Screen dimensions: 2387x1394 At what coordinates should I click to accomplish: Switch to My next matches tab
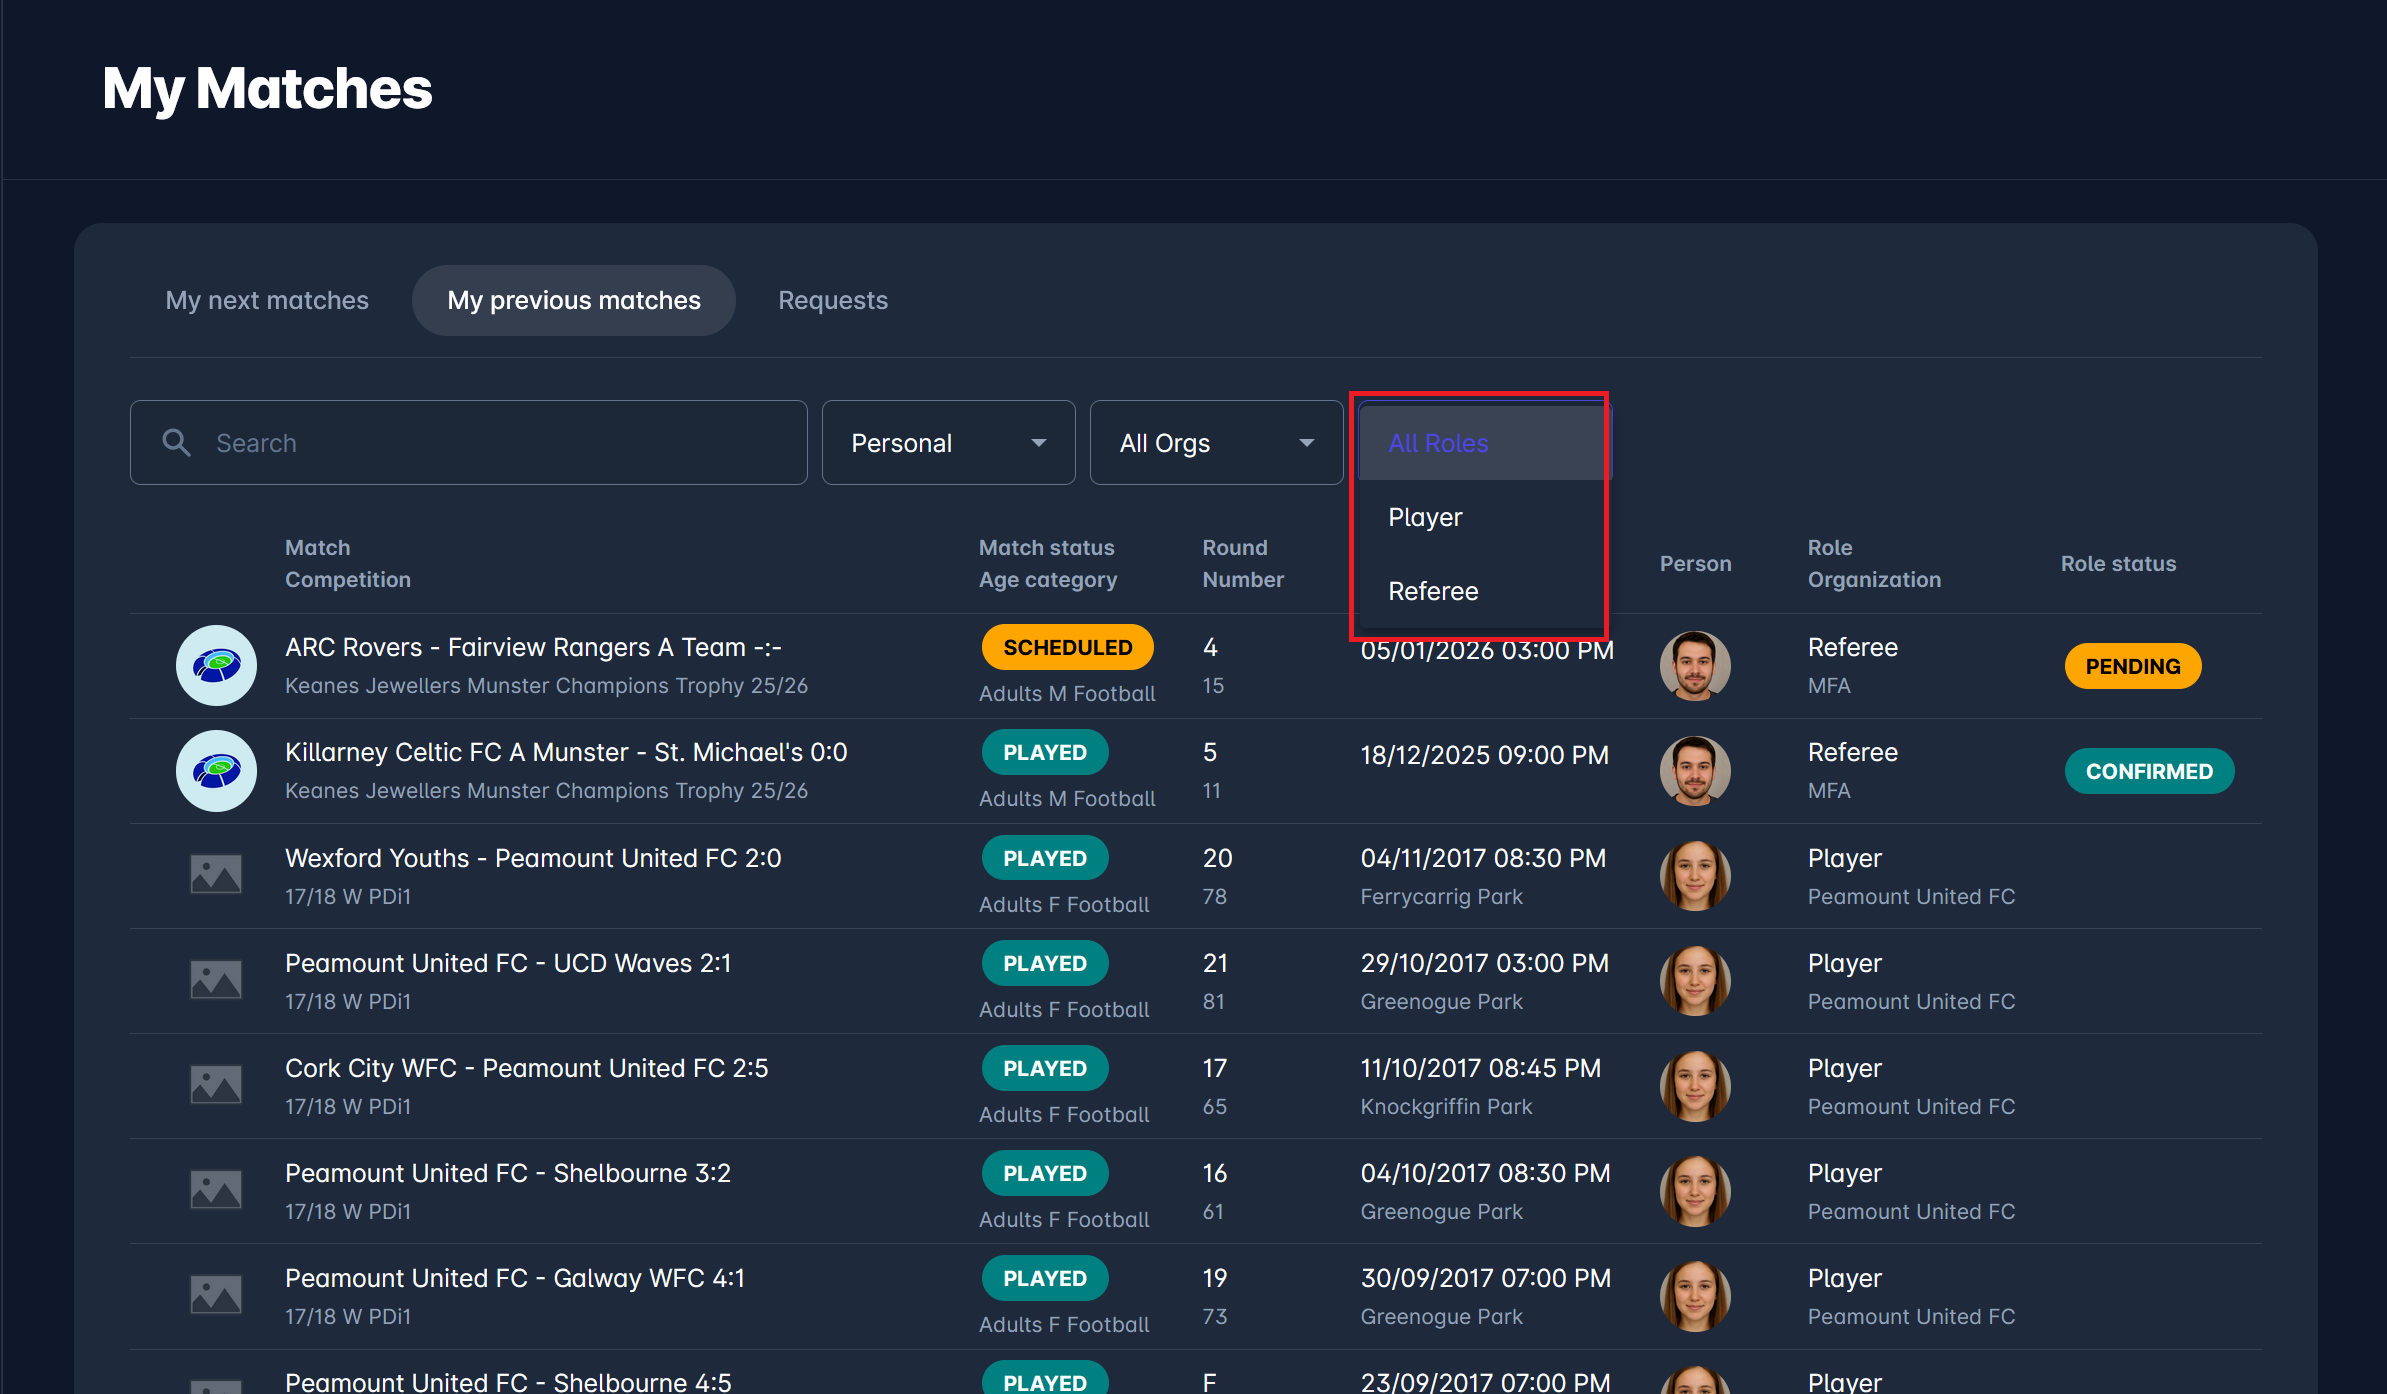click(x=267, y=300)
